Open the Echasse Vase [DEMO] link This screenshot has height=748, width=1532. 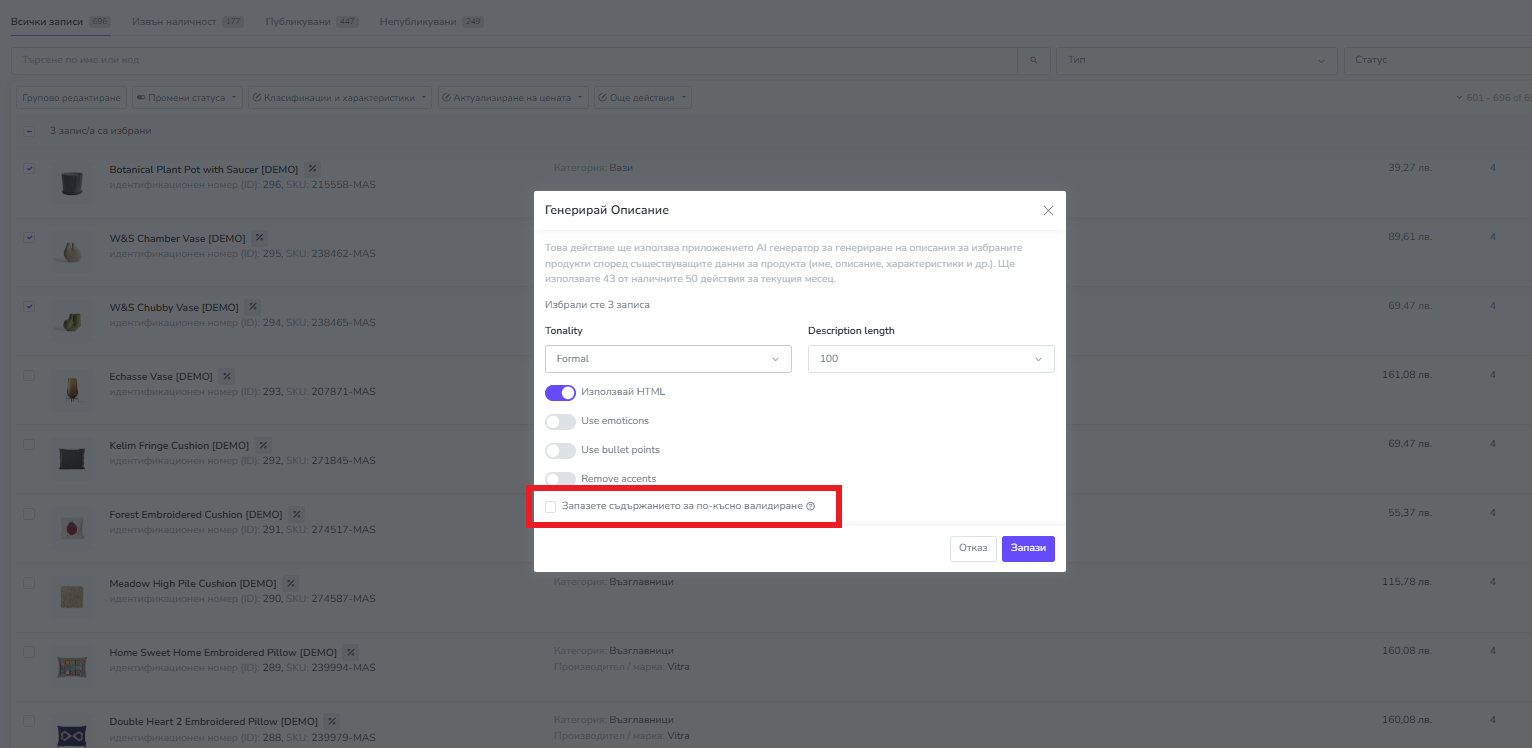tap(161, 376)
